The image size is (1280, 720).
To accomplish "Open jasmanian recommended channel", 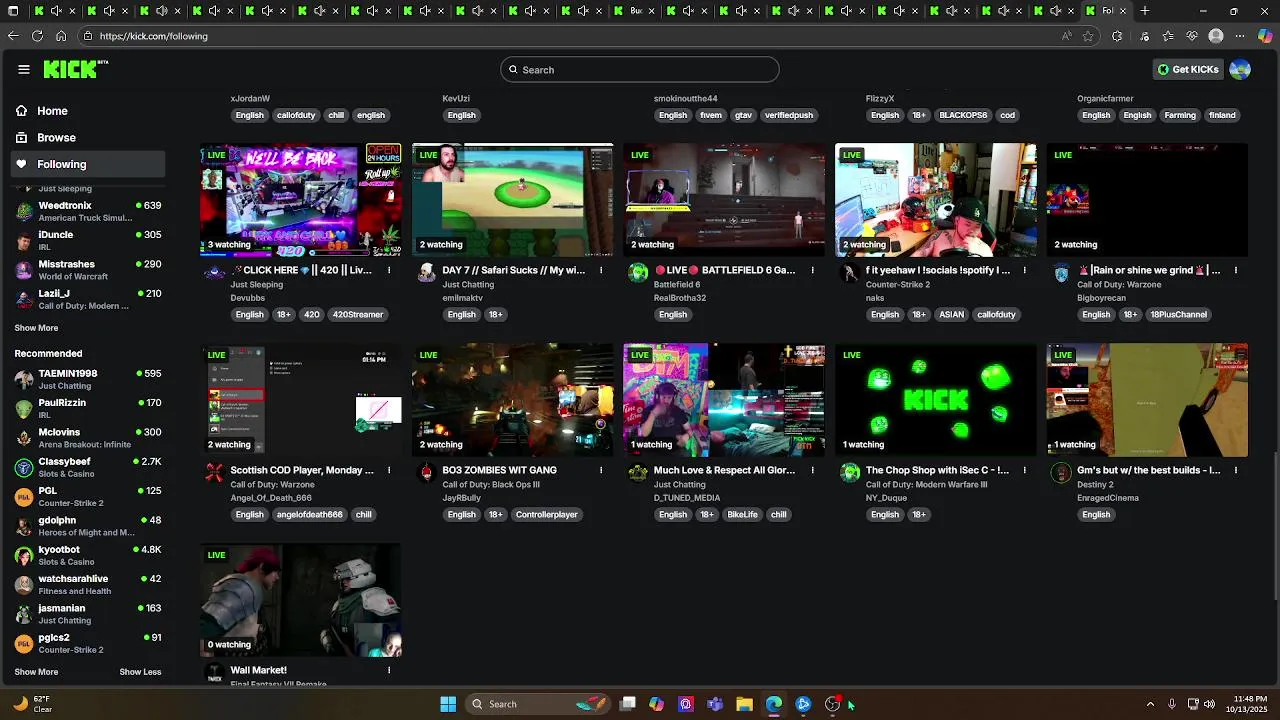I will (88, 614).
